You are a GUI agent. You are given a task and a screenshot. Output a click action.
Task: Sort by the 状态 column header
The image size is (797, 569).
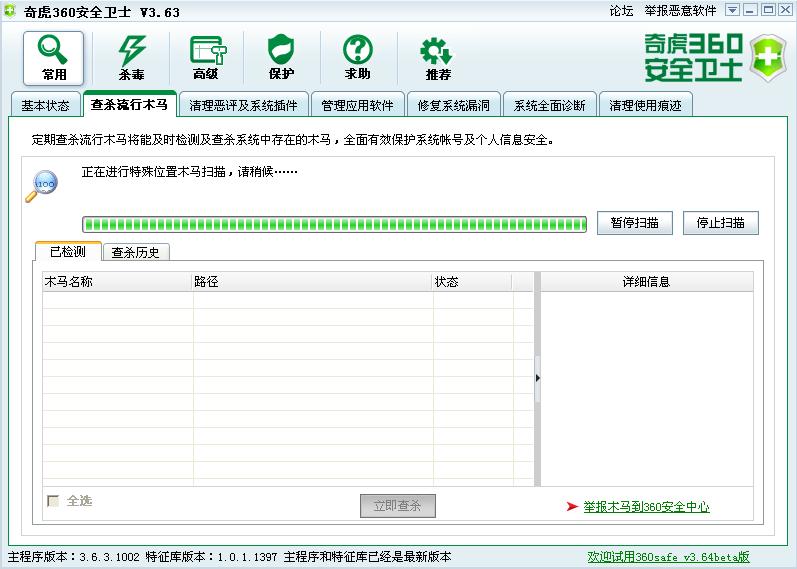pos(472,282)
